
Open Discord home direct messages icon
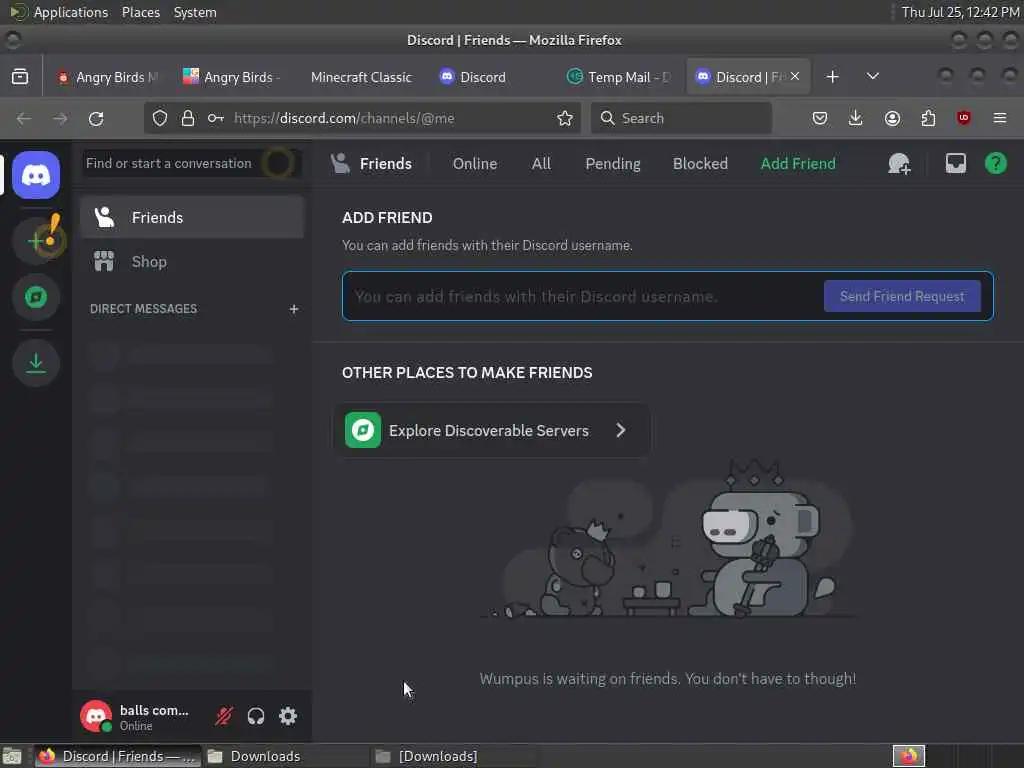(x=36, y=175)
